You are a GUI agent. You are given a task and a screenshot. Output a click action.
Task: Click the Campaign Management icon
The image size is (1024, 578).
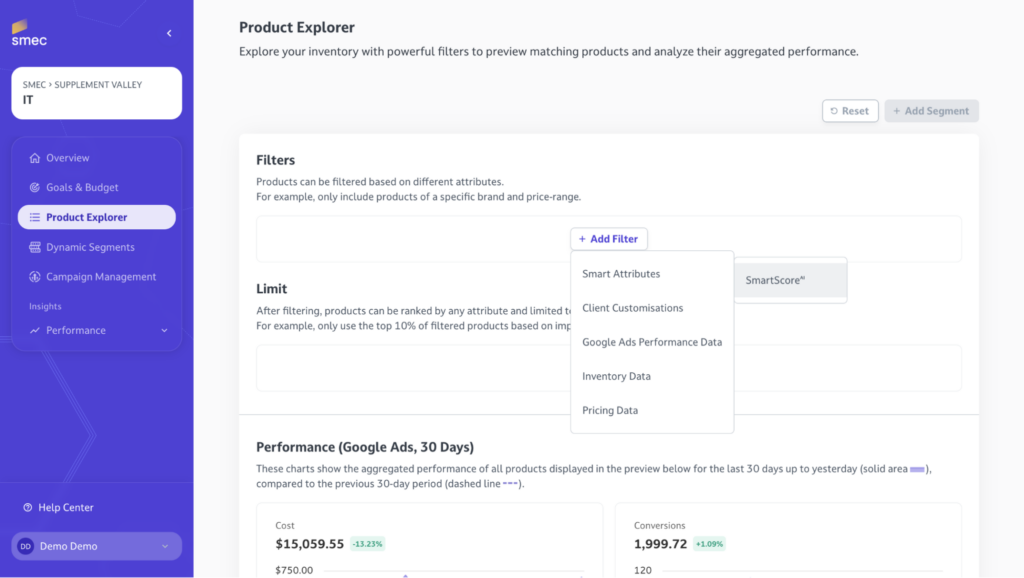(35, 277)
